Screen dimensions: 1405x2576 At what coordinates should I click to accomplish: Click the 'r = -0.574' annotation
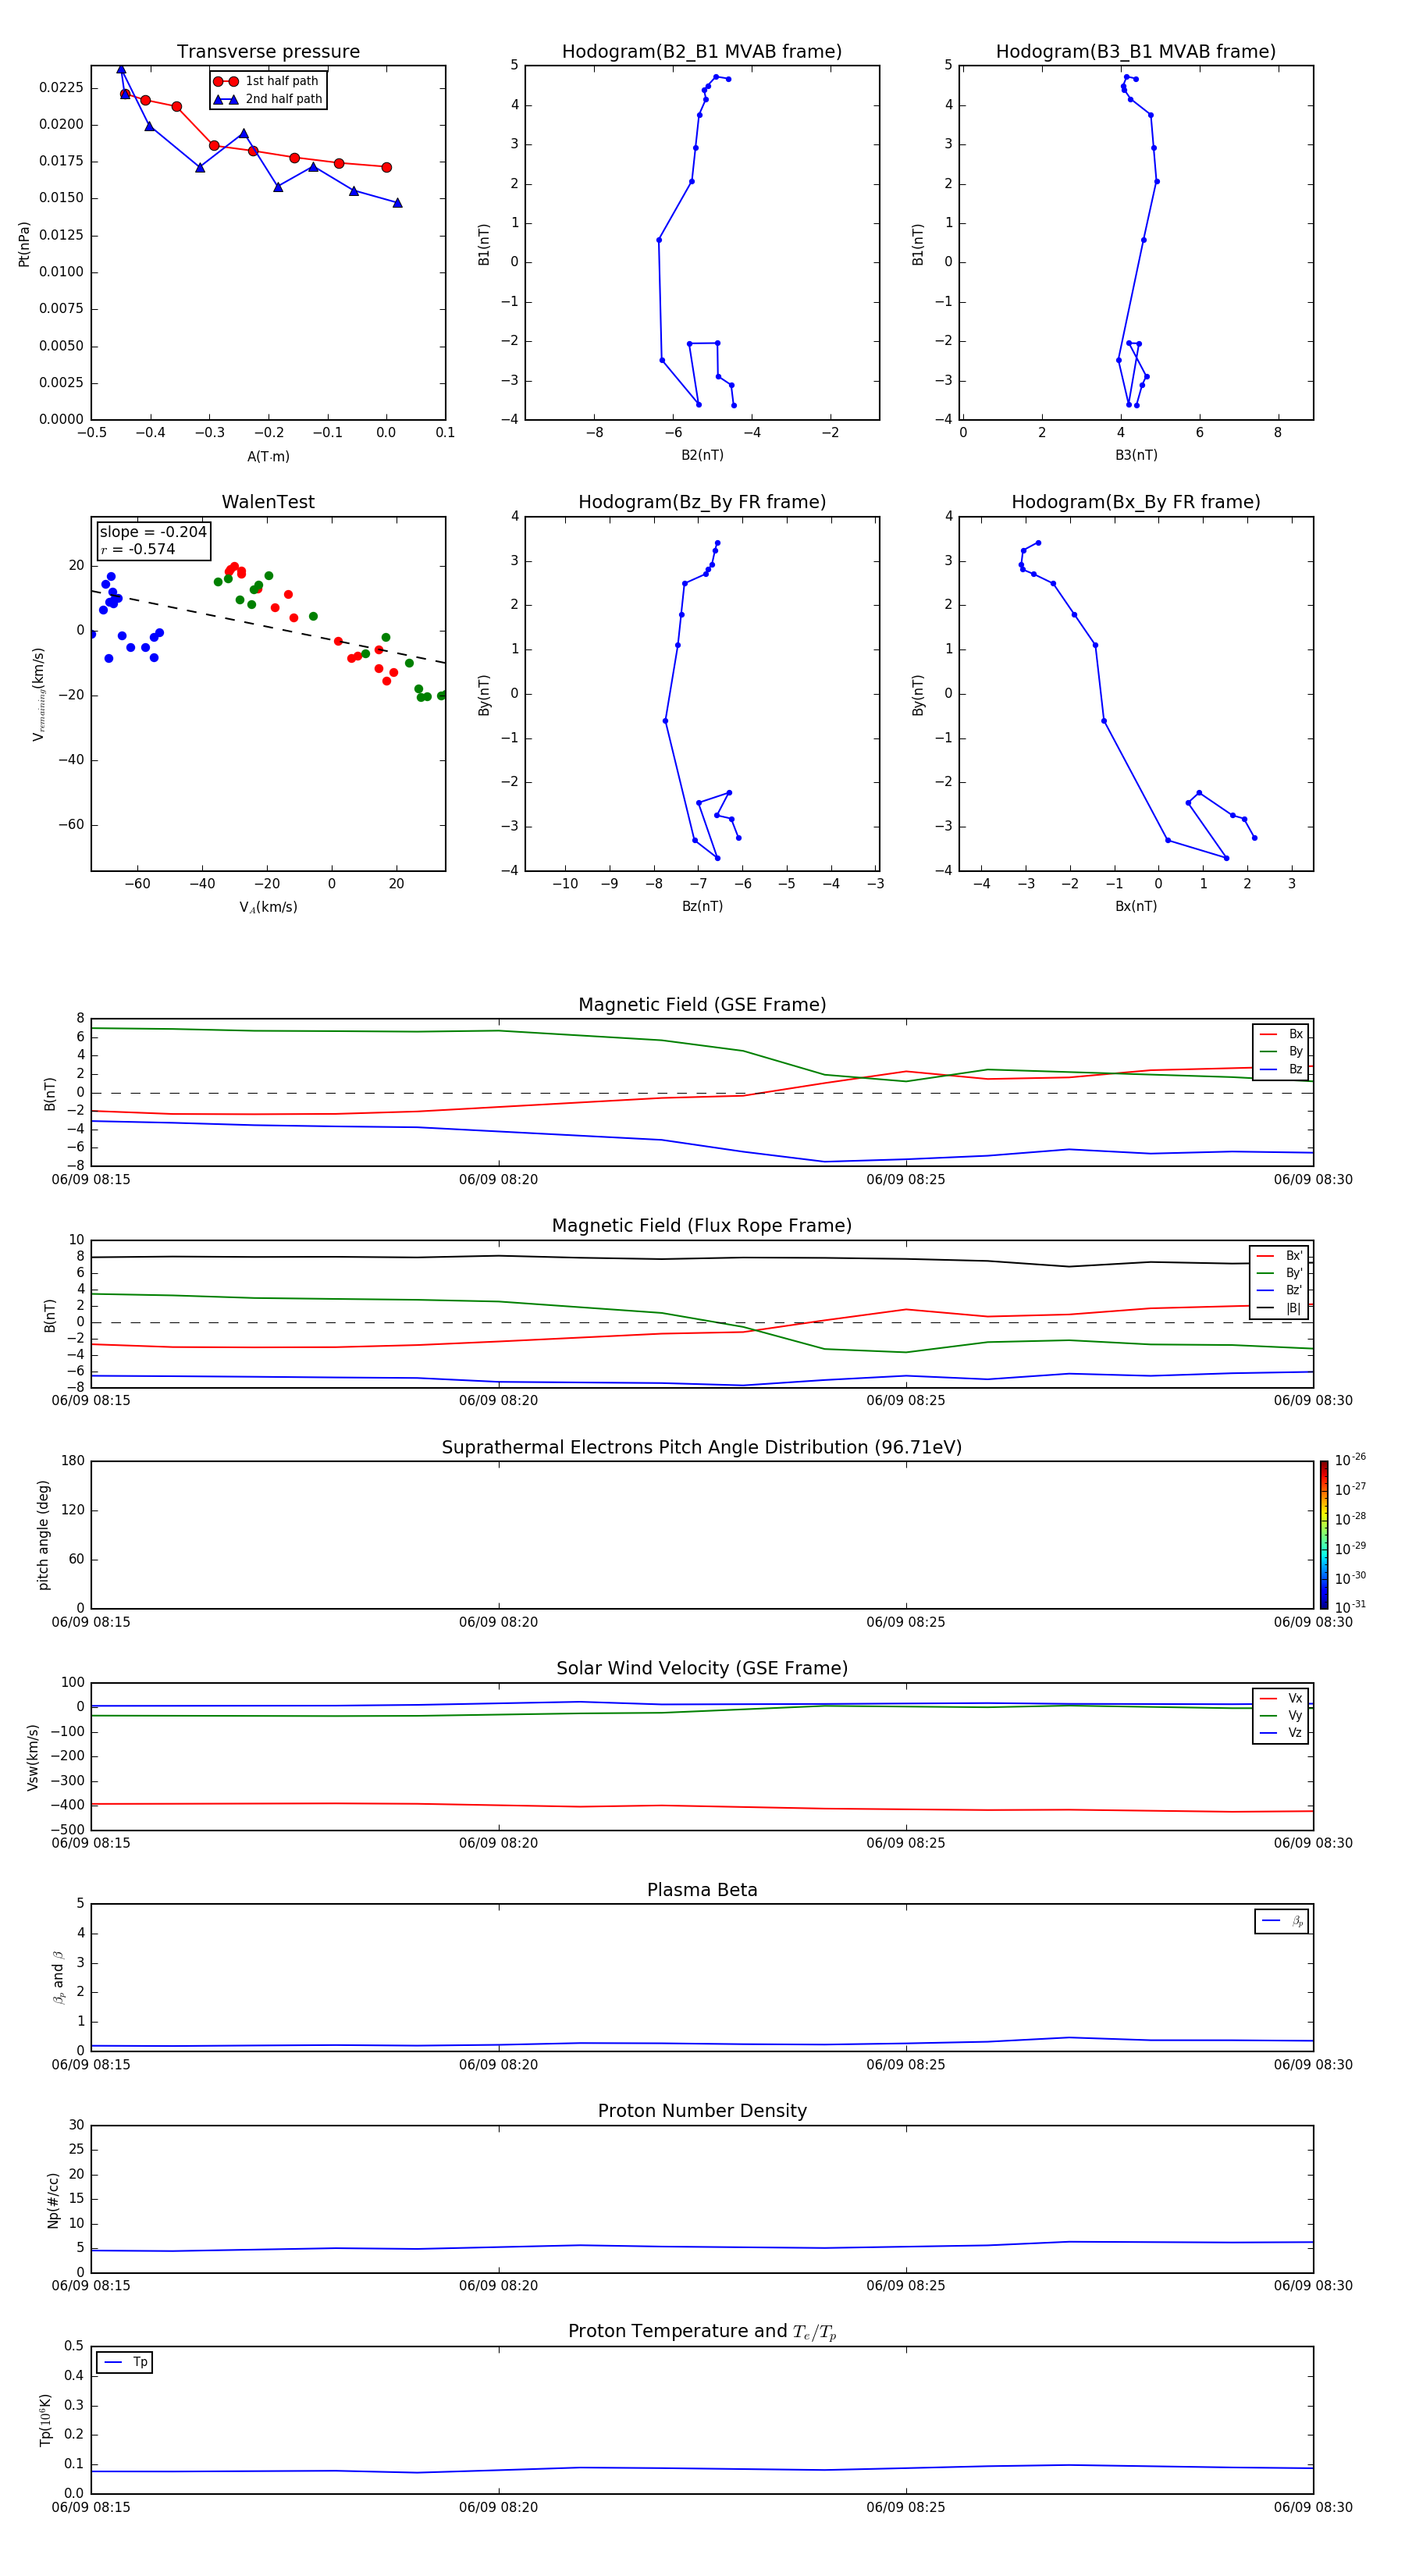[x=138, y=549]
